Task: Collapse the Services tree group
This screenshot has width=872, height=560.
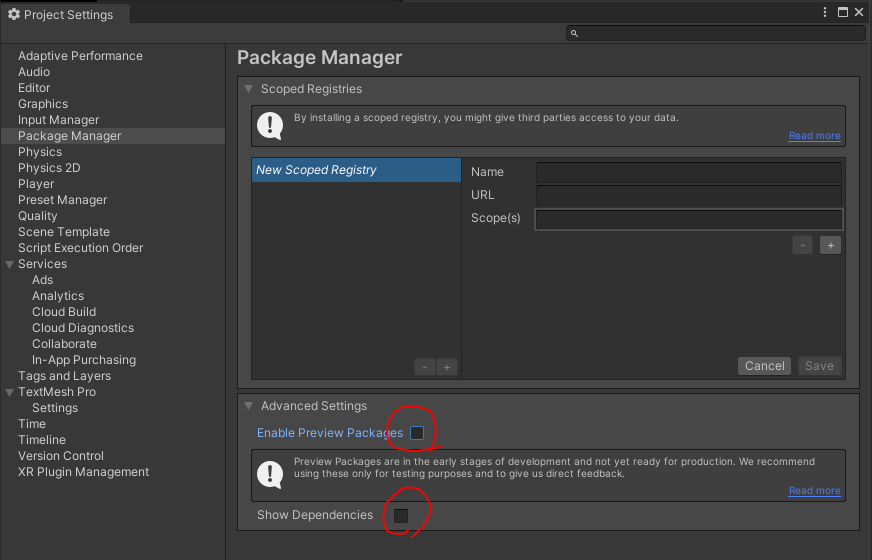Action: coord(9,264)
